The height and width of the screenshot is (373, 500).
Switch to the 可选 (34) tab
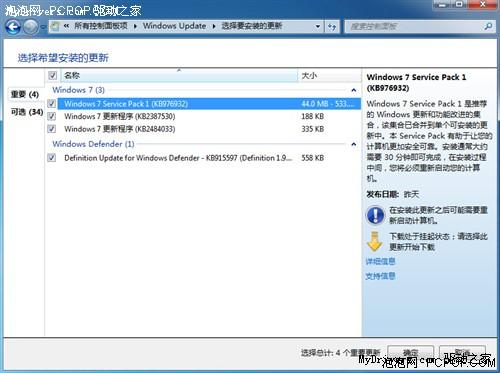(x=27, y=112)
